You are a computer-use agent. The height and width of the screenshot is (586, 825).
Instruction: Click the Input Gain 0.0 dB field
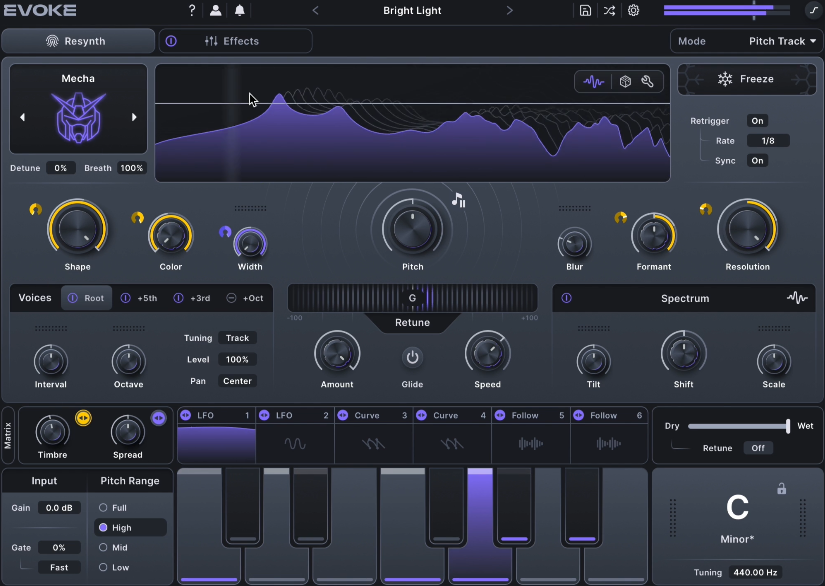(x=59, y=508)
